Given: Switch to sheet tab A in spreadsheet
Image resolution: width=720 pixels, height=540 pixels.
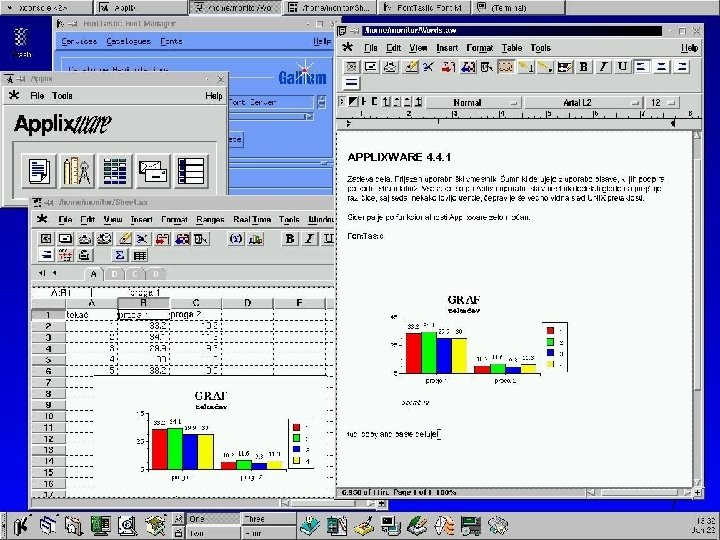Looking at the screenshot, I should tap(93, 274).
